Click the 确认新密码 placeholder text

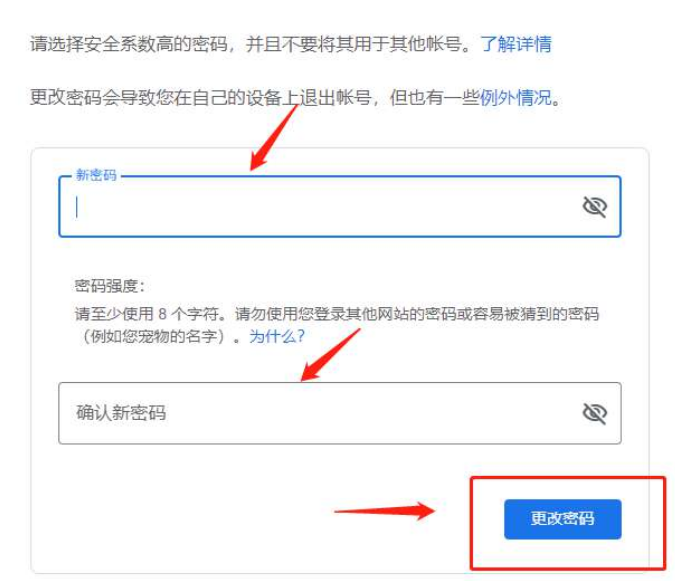121,413
